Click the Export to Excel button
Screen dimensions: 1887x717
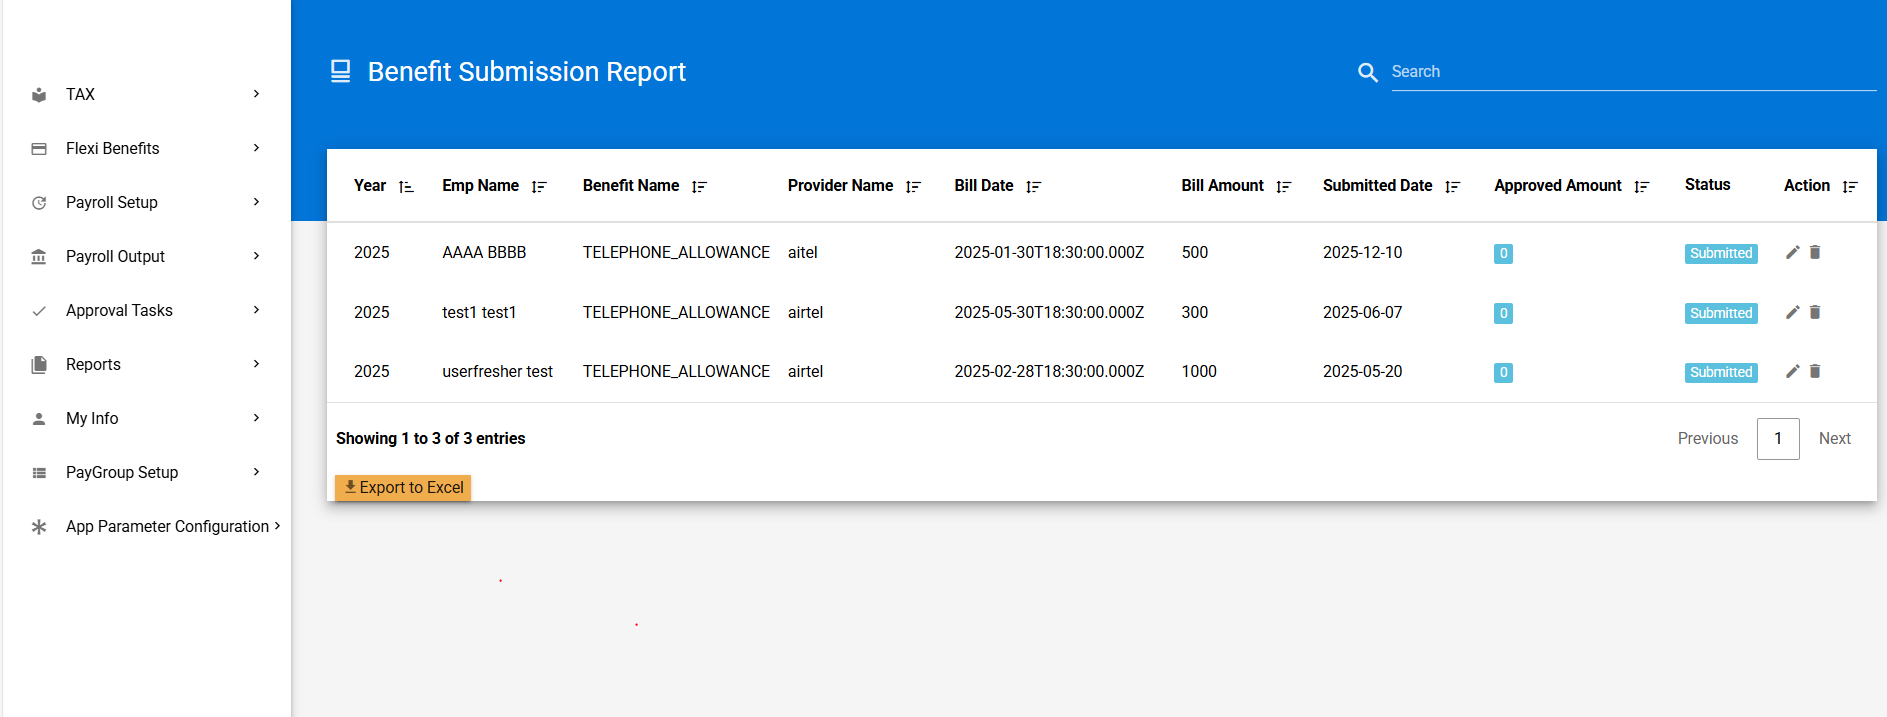click(x=403, y=487)
